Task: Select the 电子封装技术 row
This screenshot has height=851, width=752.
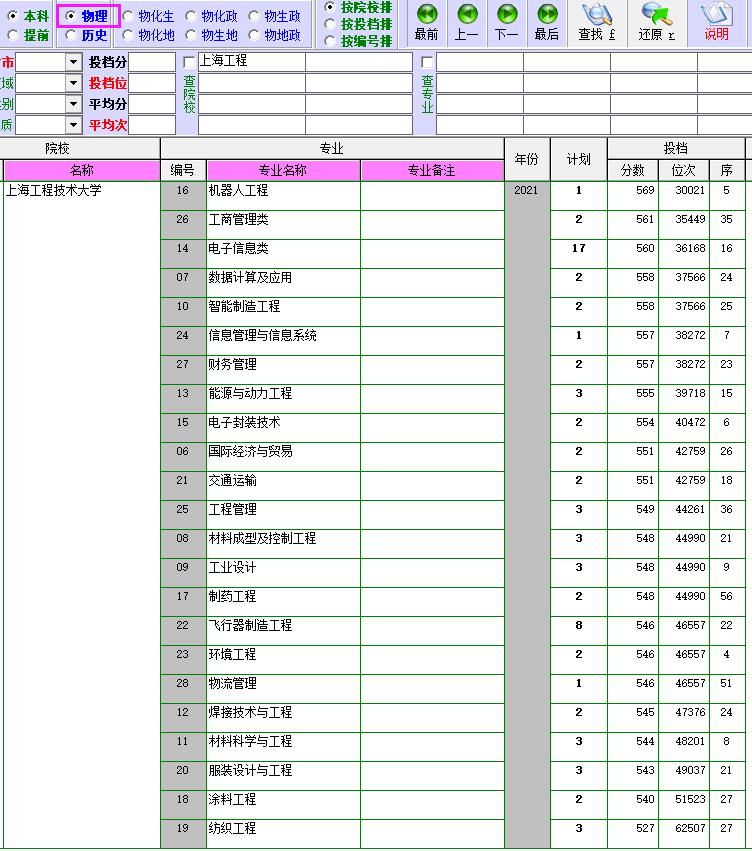Action: pyautogui.click(x=283, y=428)
